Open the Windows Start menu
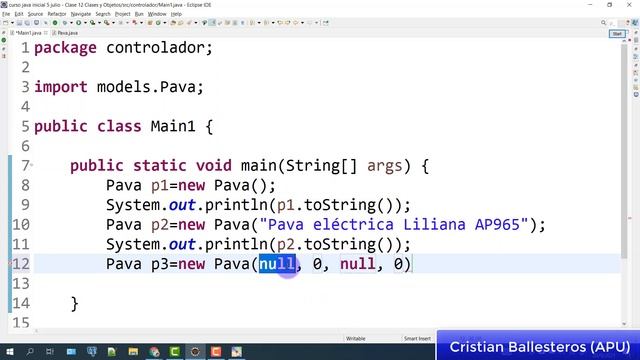Viewport: 640px width, 360px height. click(x=9, y=351)
